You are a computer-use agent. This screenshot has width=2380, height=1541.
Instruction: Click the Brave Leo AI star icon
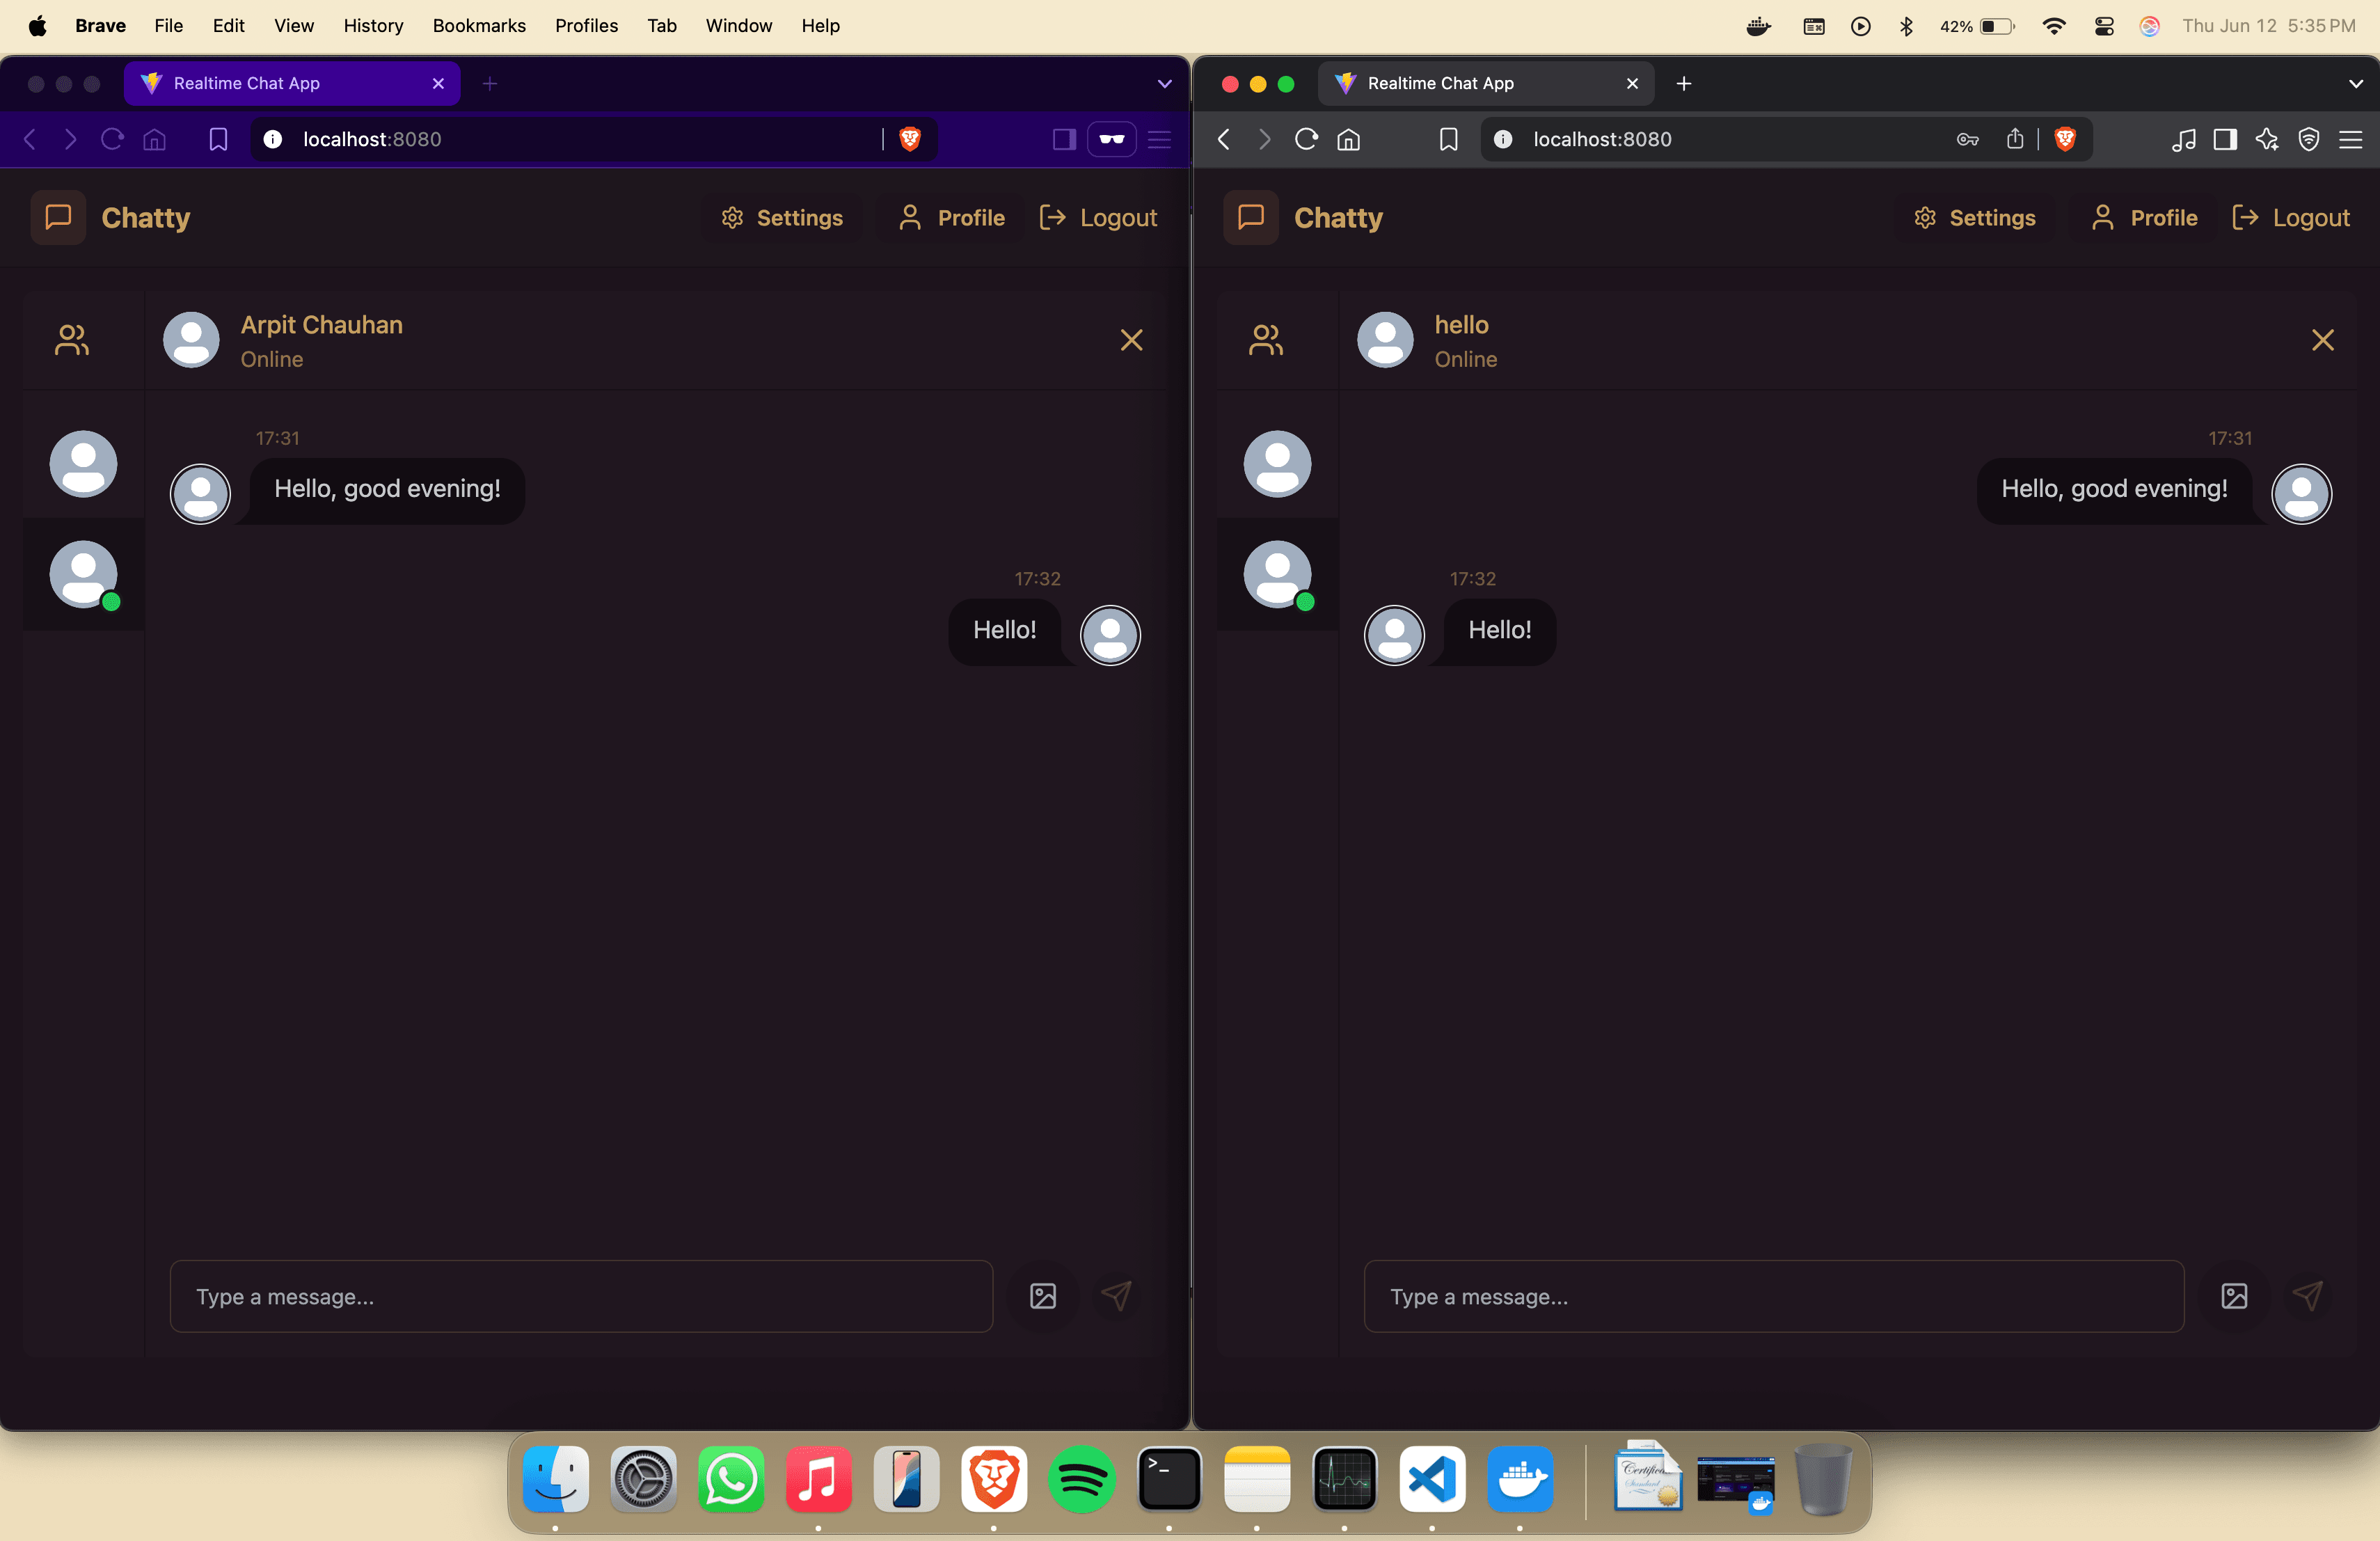point(2267,140)
